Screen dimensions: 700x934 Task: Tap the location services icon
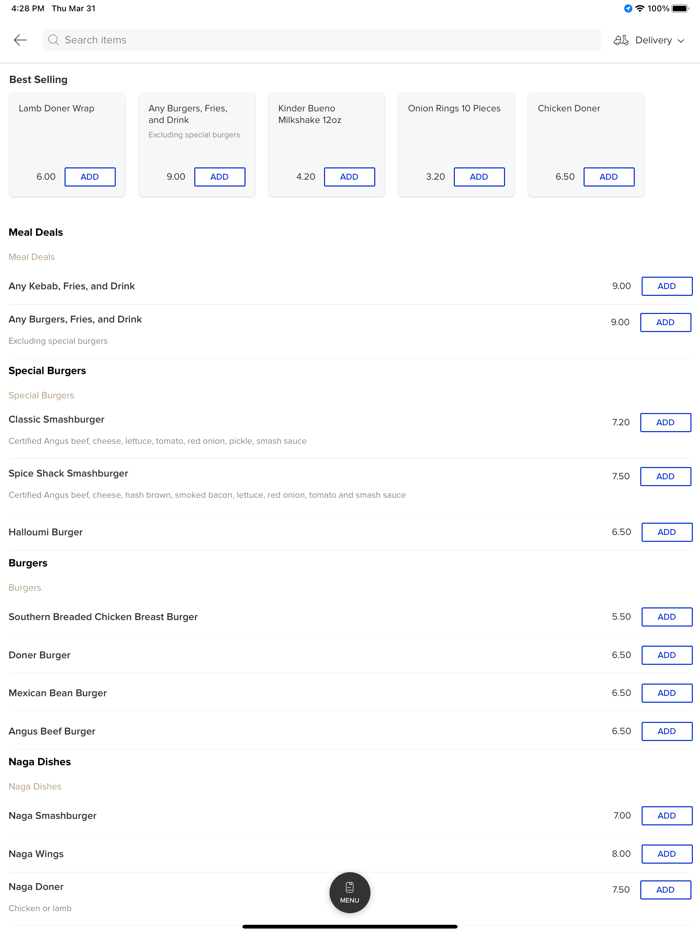tap(628, 8)
